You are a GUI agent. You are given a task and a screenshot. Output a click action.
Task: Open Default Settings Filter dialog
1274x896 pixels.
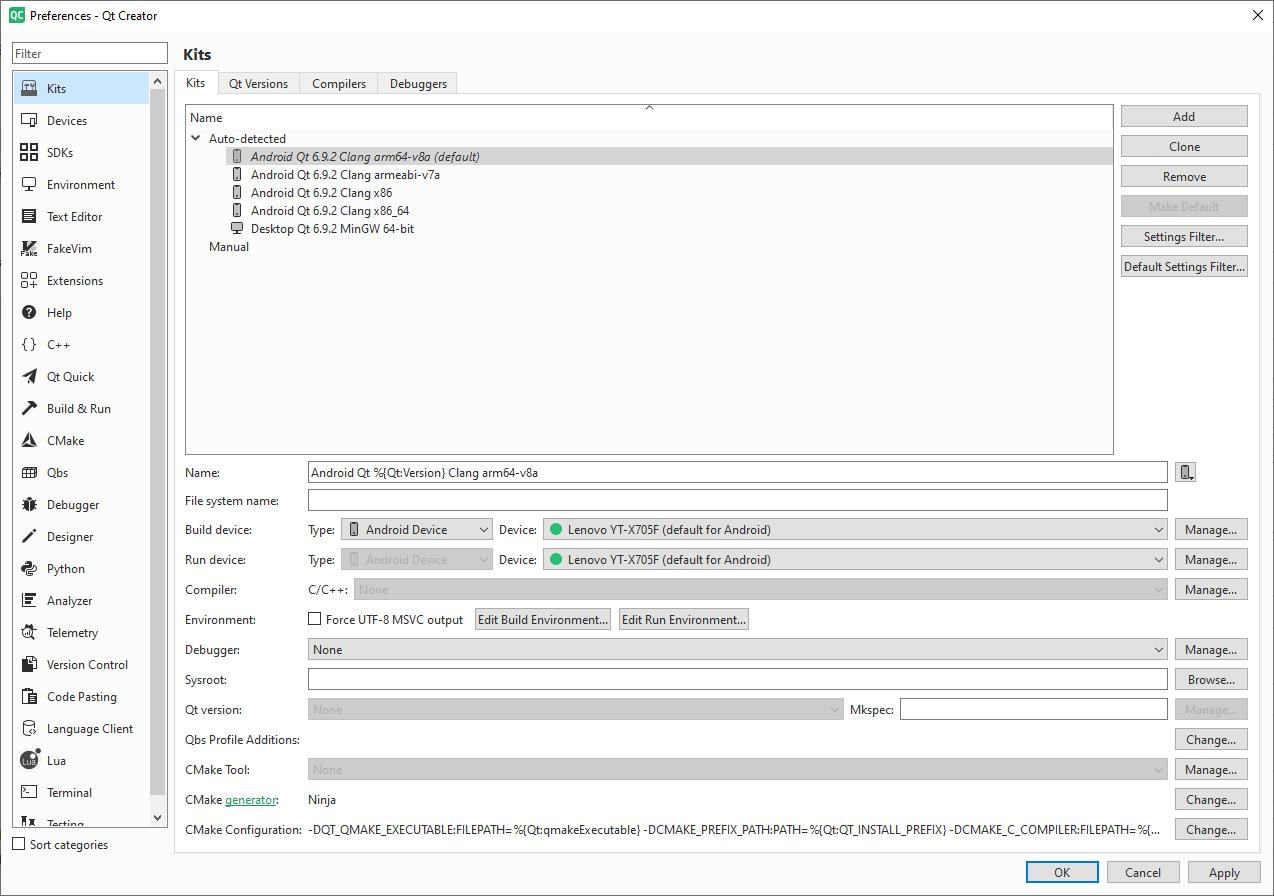[x=1184, y=267]
